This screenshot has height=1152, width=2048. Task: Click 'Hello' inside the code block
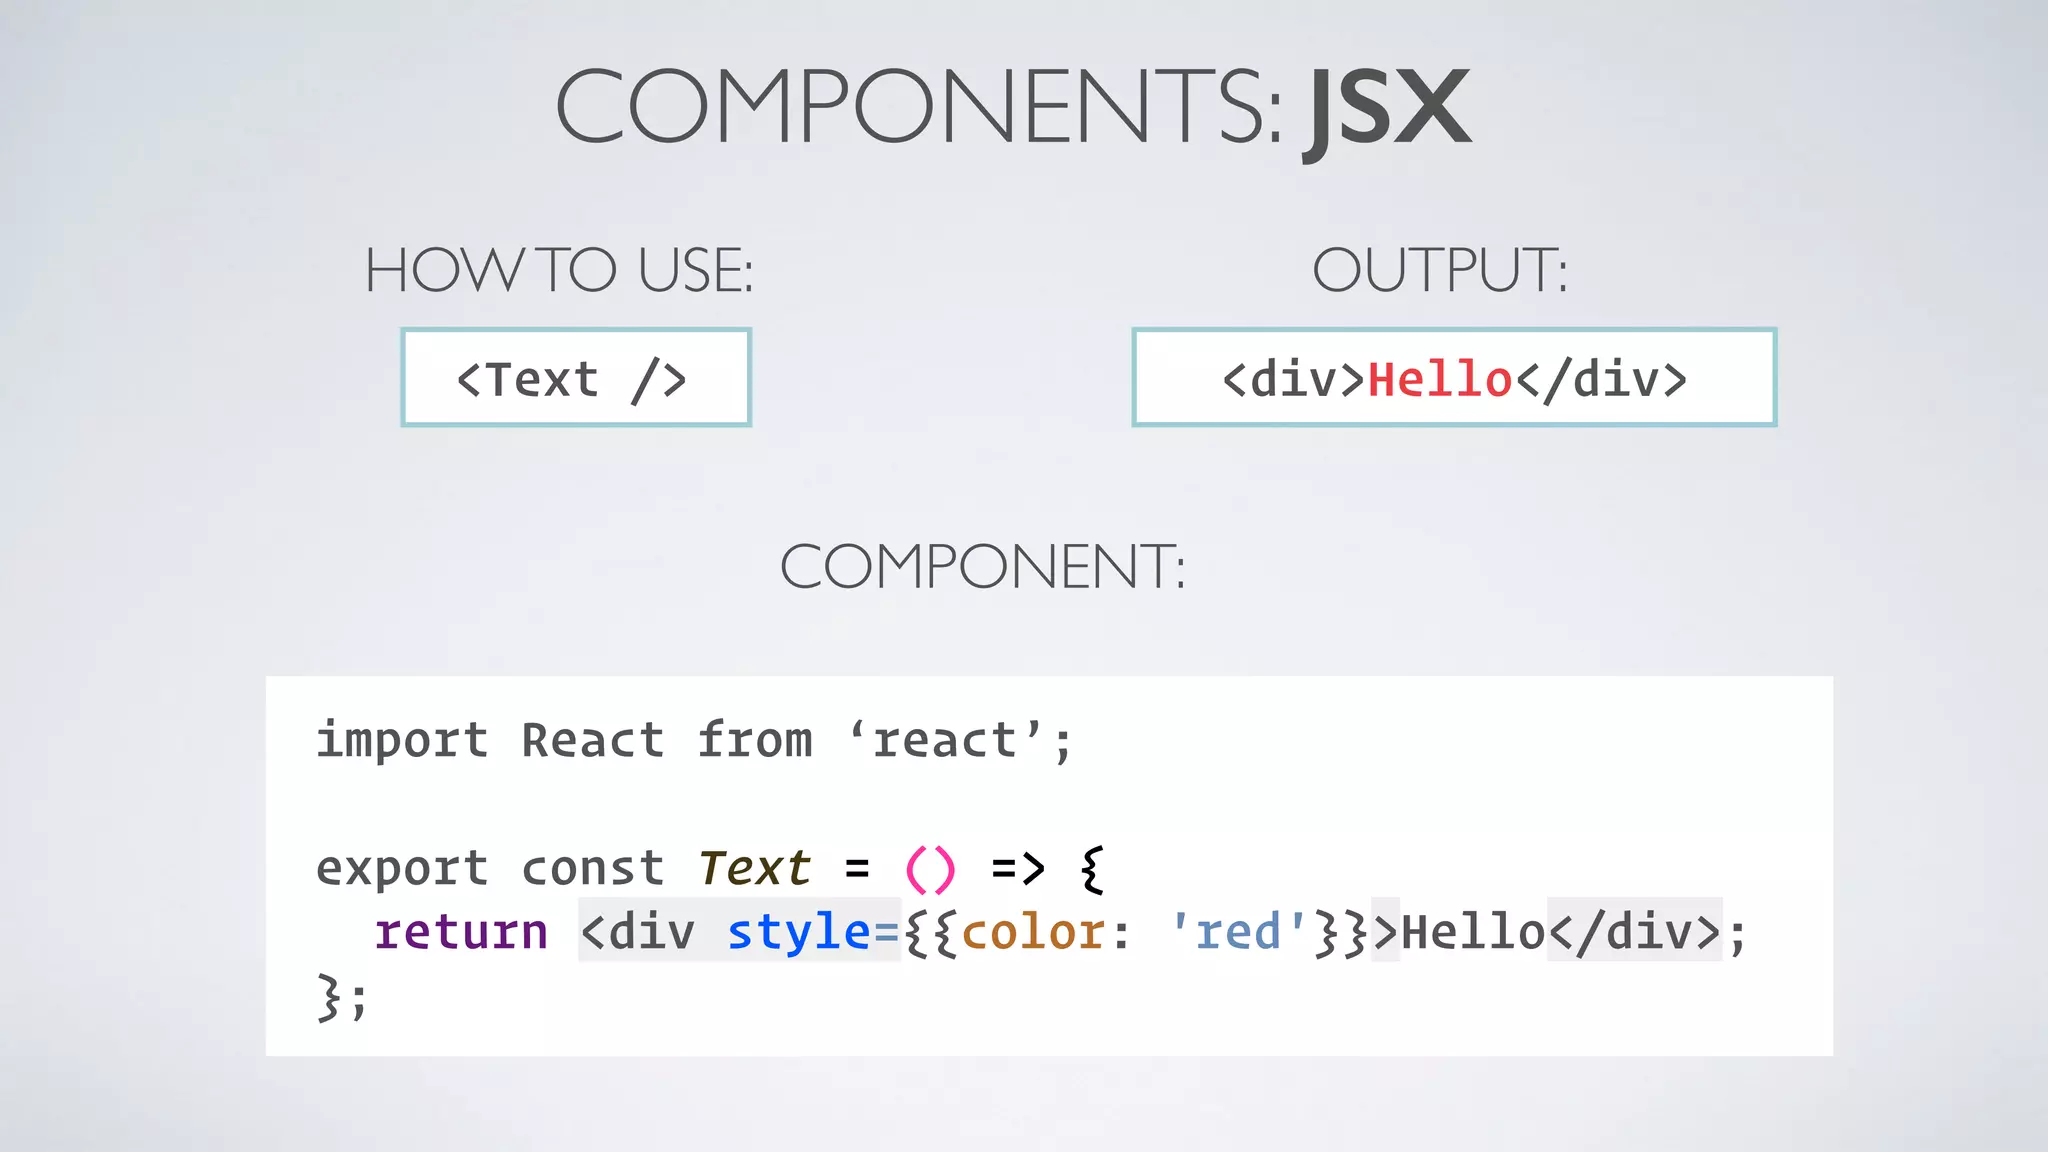[1474, 932]
